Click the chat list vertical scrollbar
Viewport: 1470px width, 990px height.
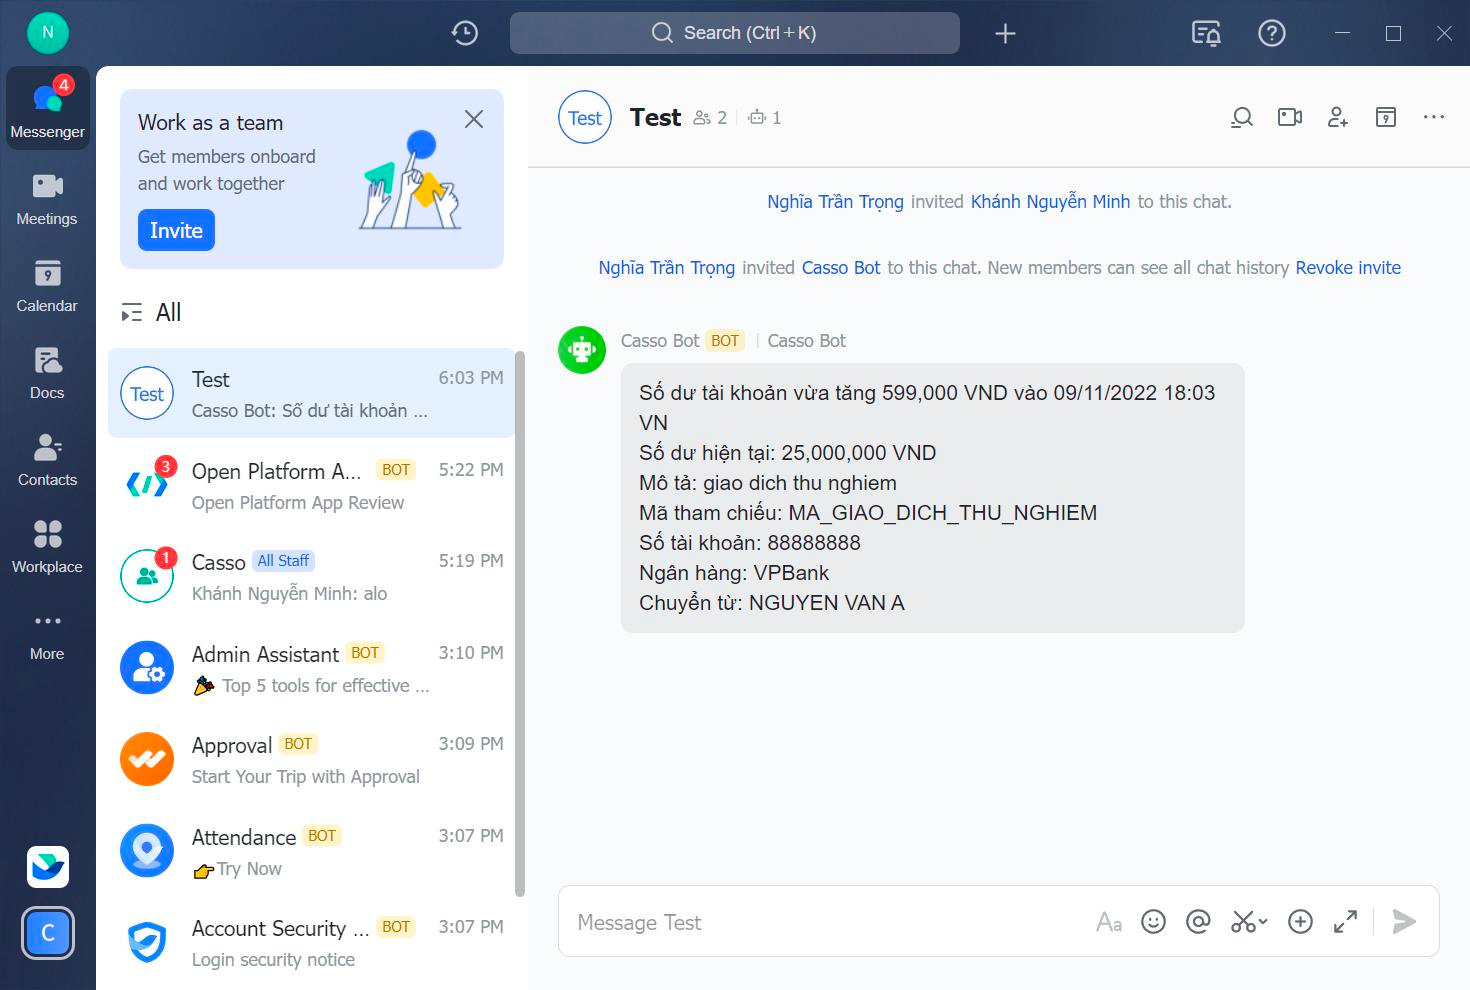520,624
